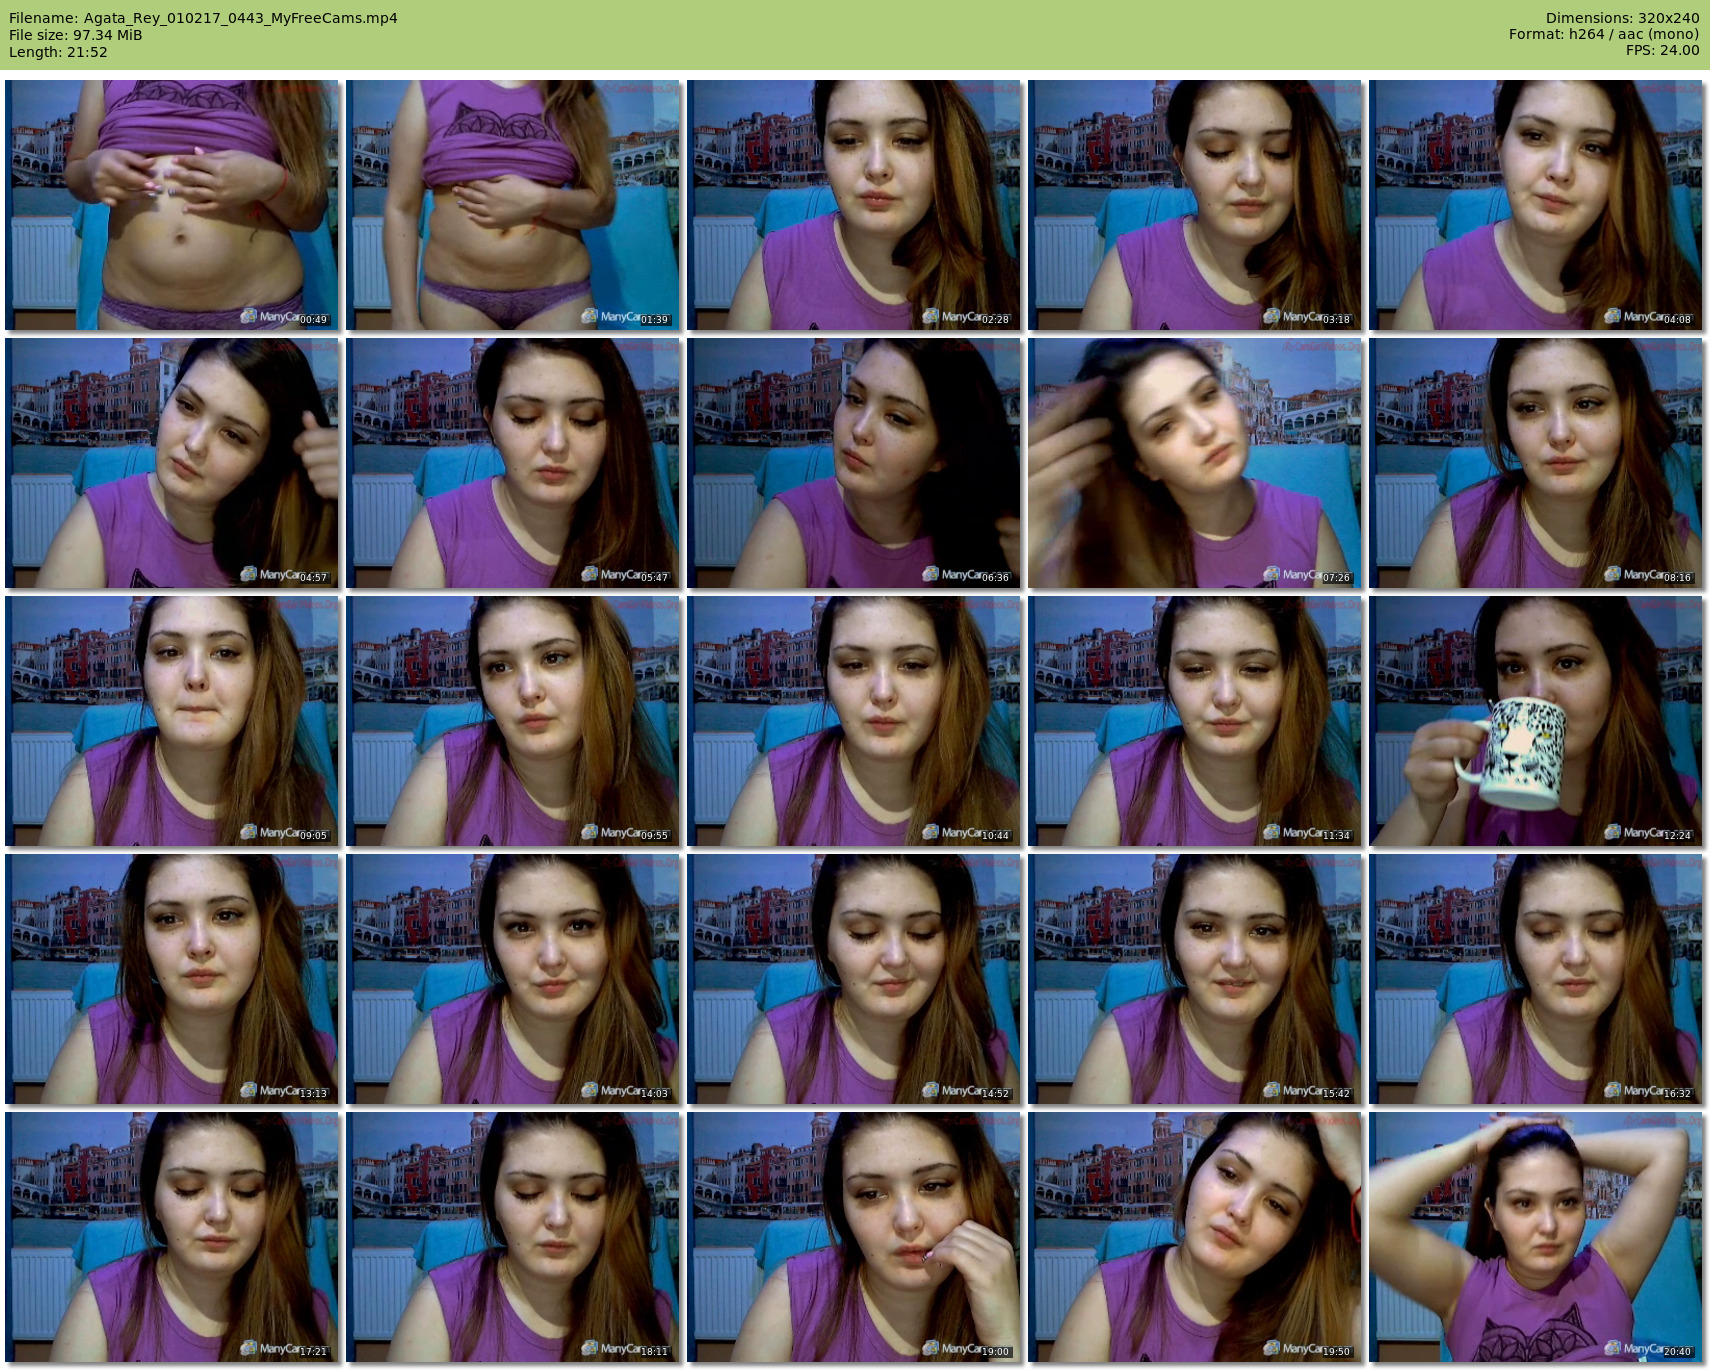The image size is (1710, 1370).
Task: Click the thumbnail marked 04:57
Action: 172,463
